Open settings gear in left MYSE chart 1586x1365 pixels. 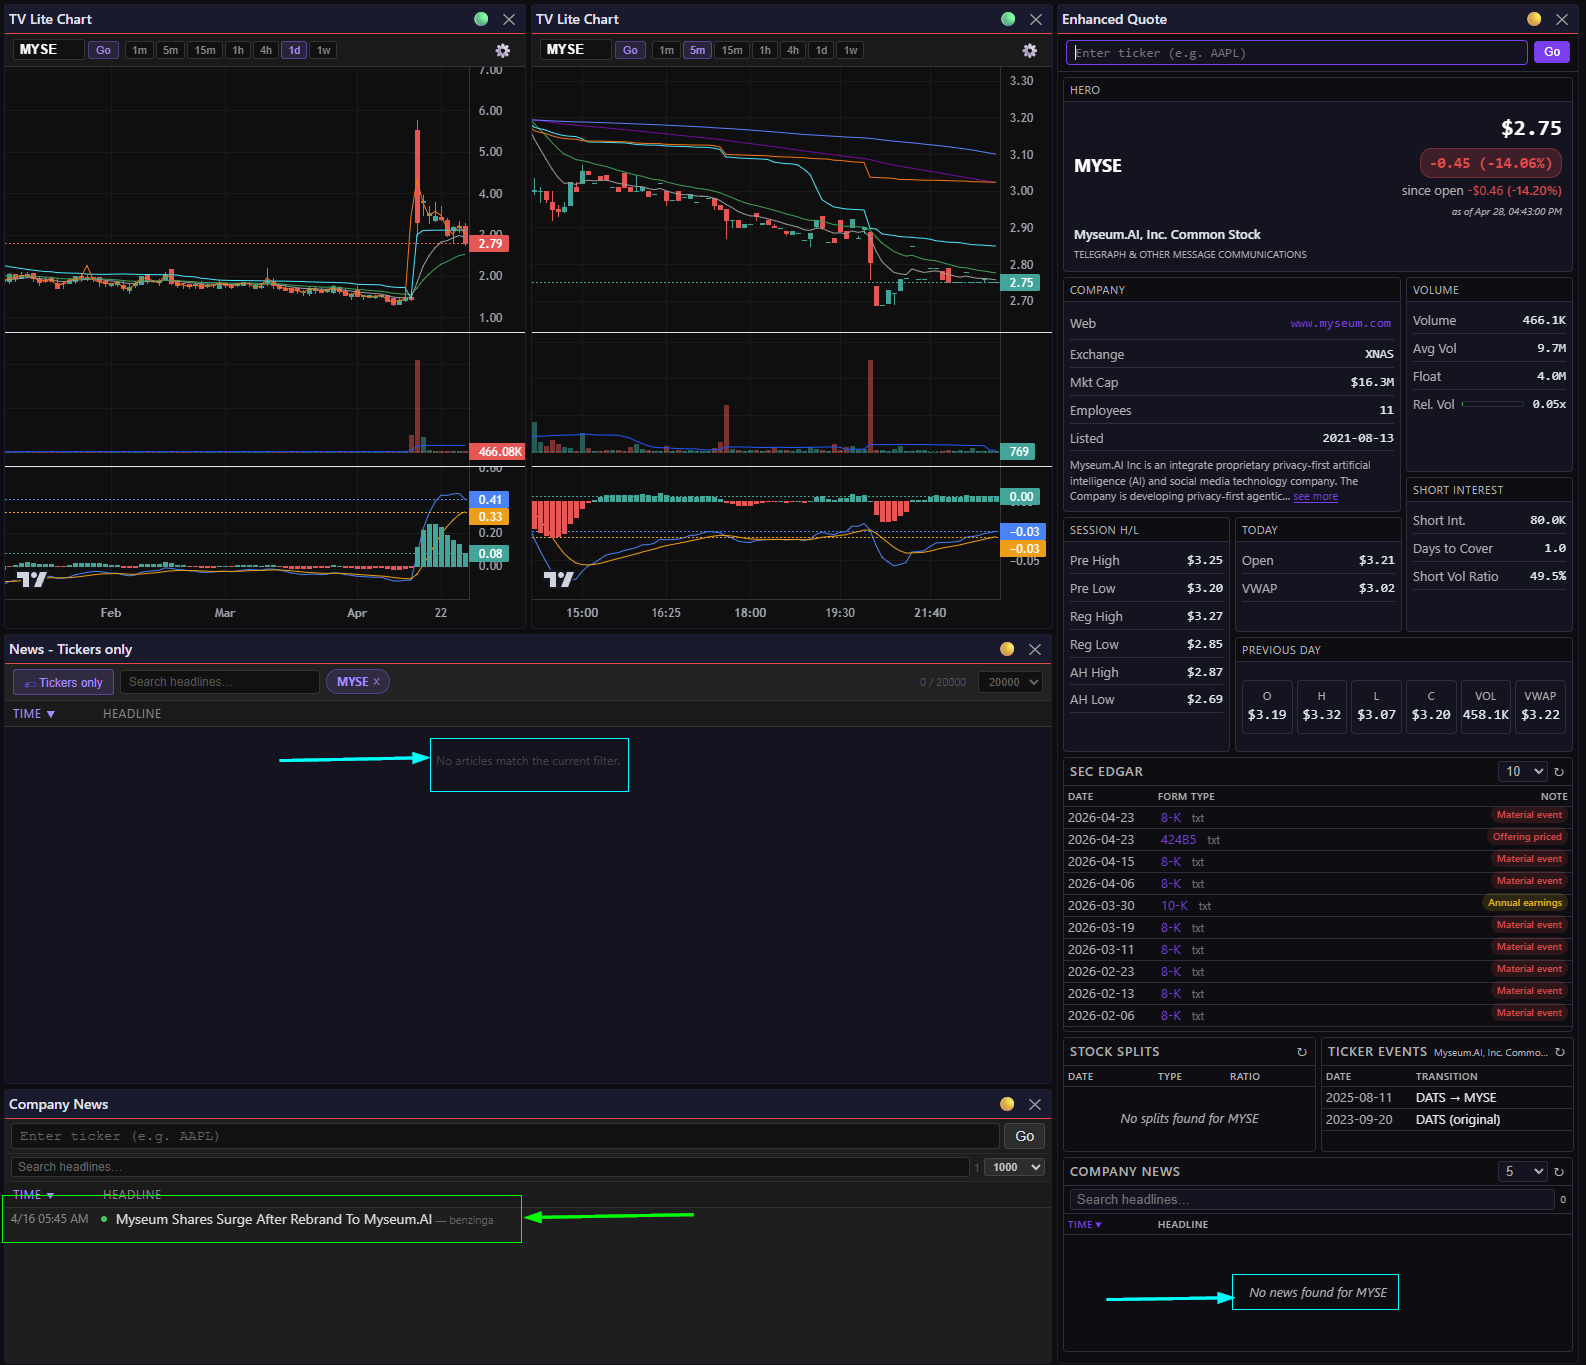pos(503,51)
